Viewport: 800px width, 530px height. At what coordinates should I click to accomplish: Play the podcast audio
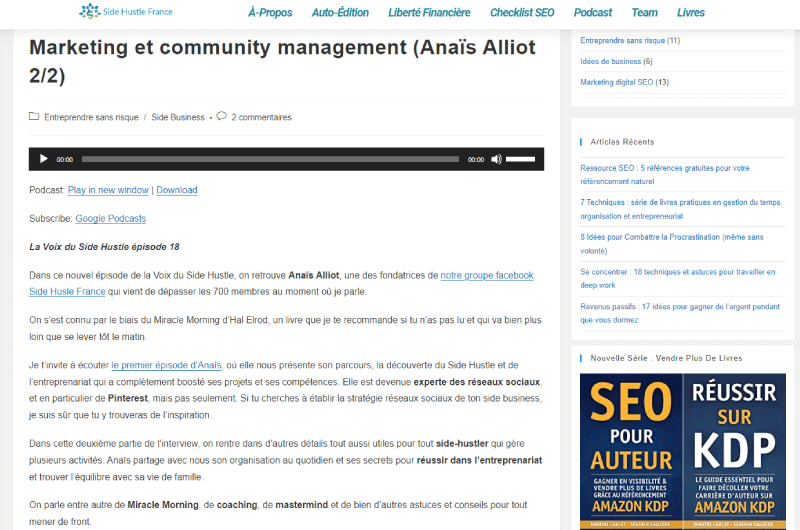click(43, 159)
